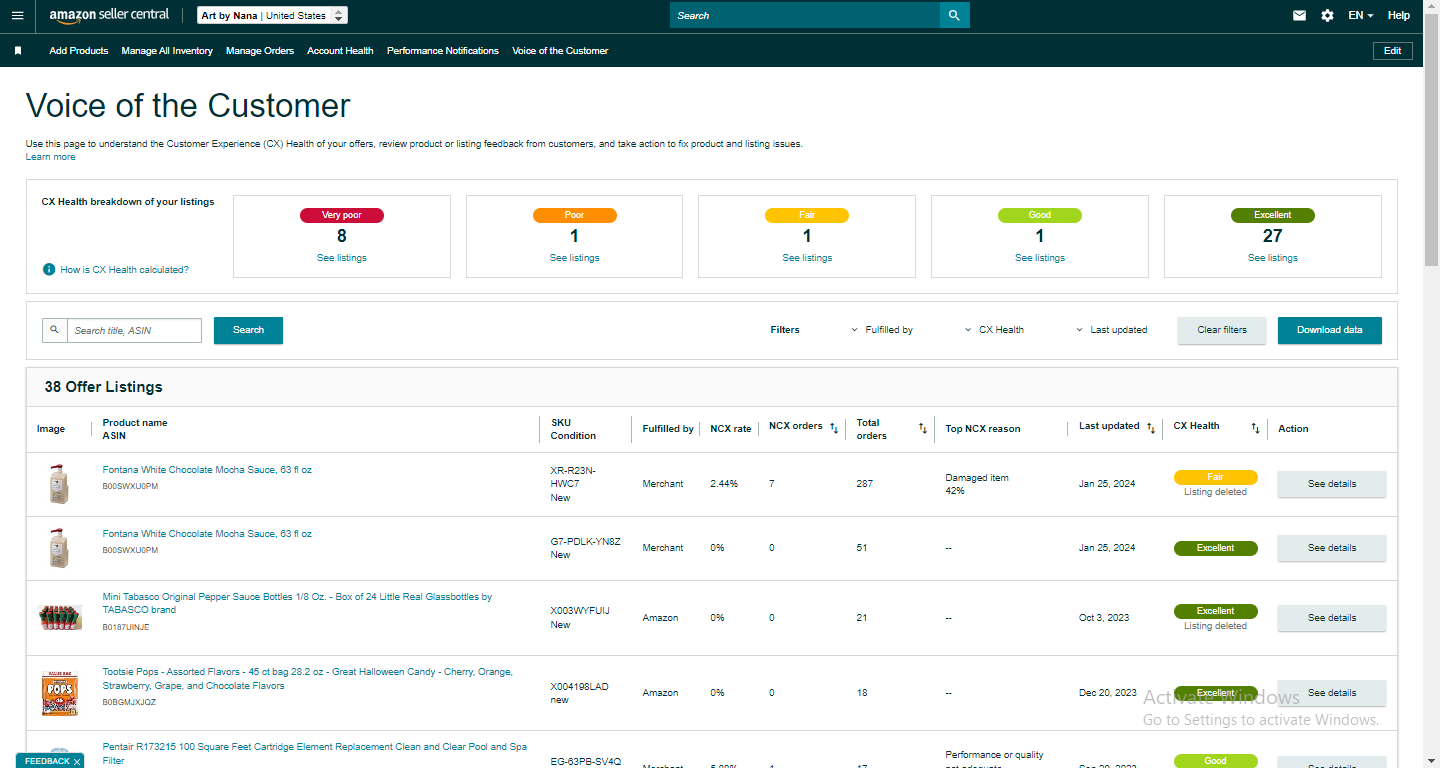Open Pentair R173215 Cartridge Element link

(315, 753)
